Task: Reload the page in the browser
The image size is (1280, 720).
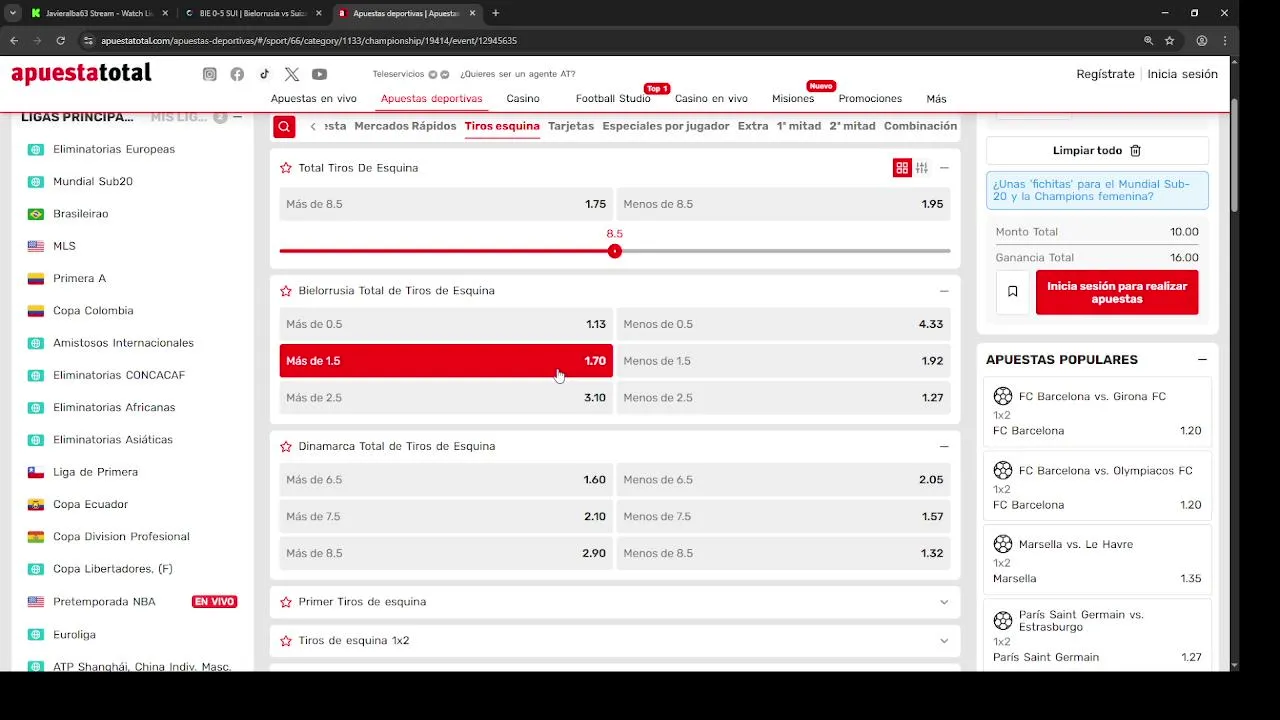Action: click(x=60, y=41)
